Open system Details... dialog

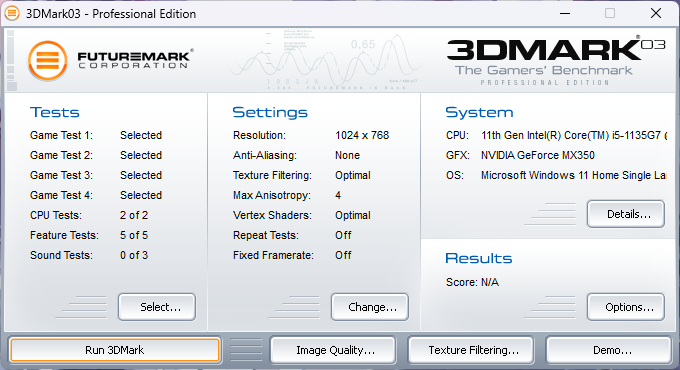click(x=626, y=214)
